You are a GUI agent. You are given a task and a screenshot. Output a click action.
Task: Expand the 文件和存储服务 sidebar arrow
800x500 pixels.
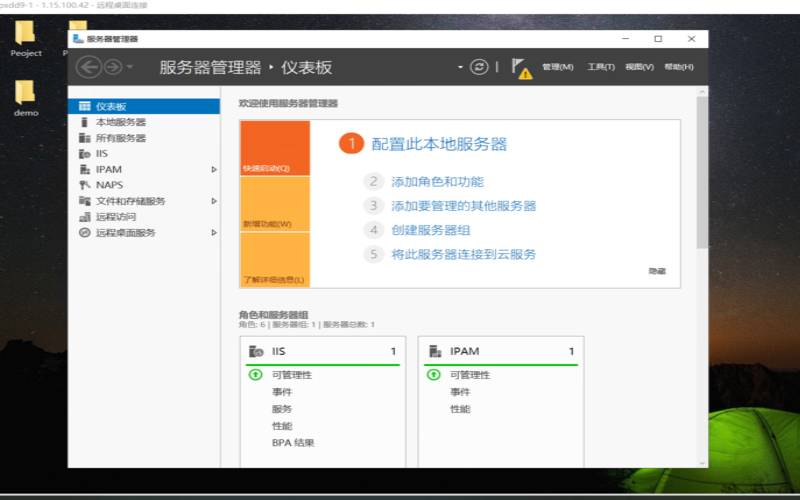[214, 201]
